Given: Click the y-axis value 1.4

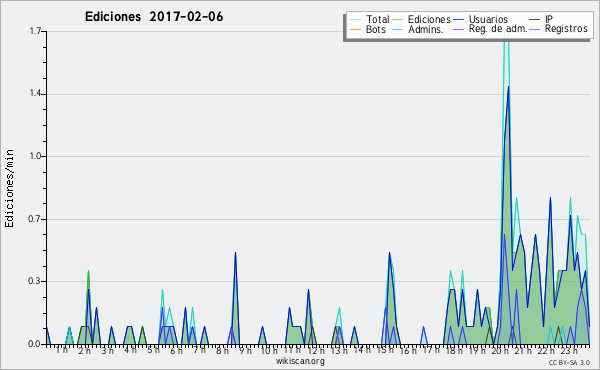Looking at the screenshot, I should (x=35, y=94).
